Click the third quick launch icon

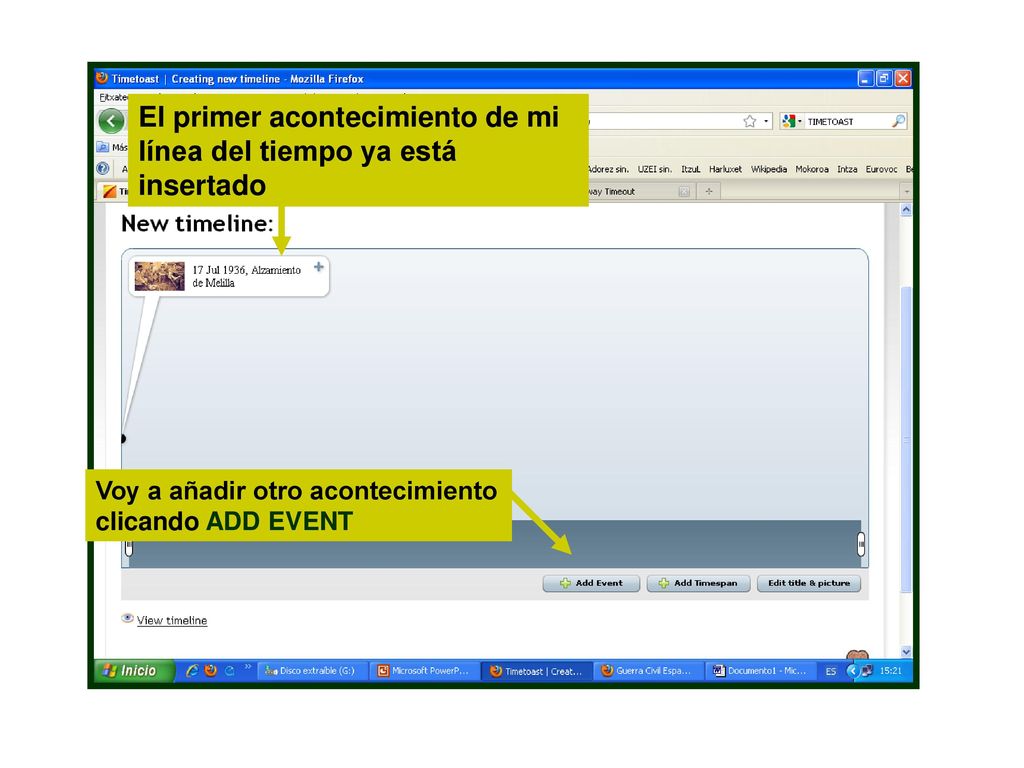(x=229, y=671)
